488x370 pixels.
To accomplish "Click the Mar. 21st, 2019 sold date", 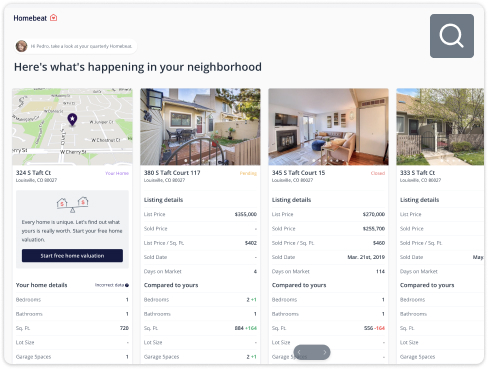I will pos(366,257).
